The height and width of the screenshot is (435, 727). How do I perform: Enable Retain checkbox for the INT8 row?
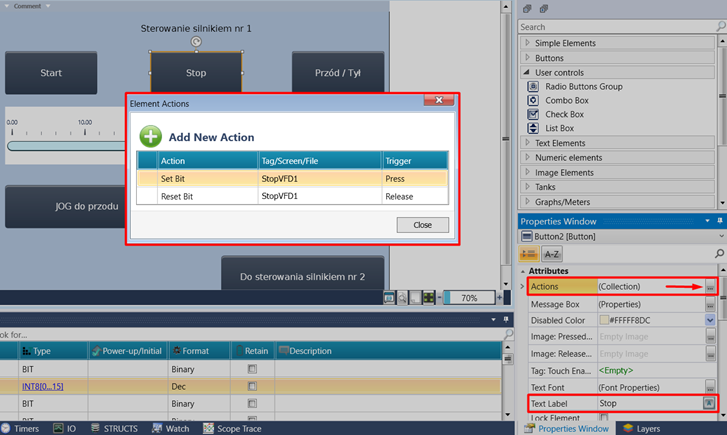tap(252, 386)
